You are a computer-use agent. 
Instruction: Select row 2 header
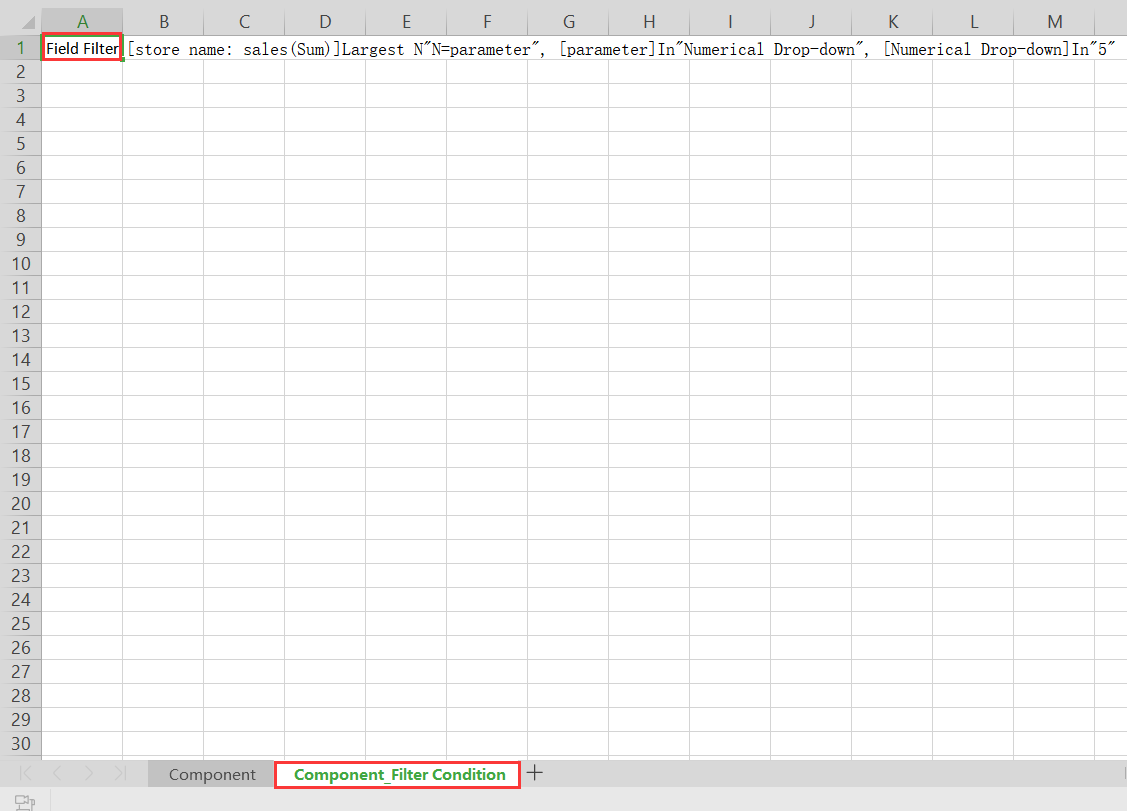point(21,72)
